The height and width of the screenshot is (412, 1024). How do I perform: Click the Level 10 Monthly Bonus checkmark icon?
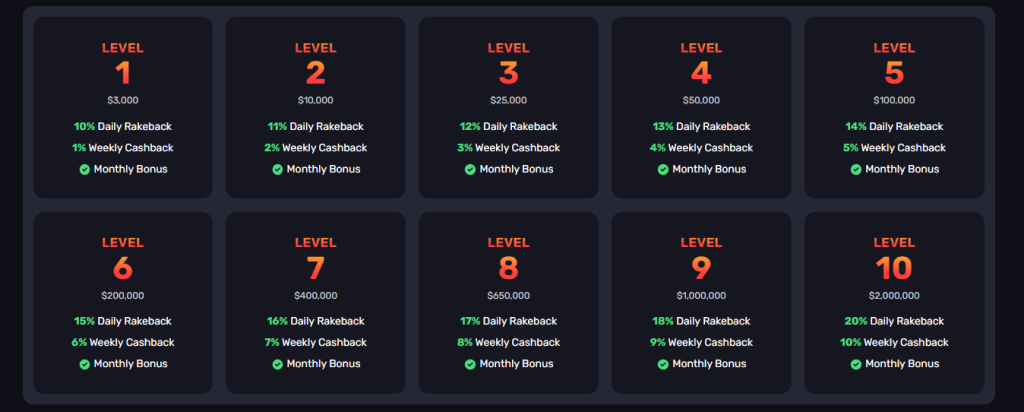click(856, 364)
